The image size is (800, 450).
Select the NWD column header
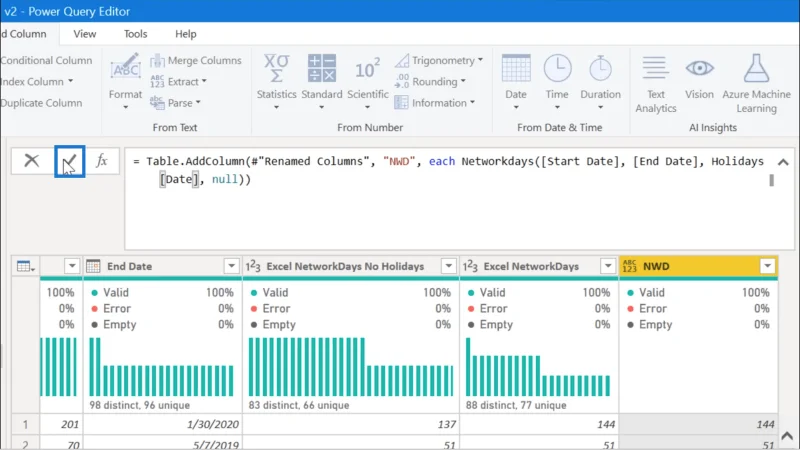point(698,266)
